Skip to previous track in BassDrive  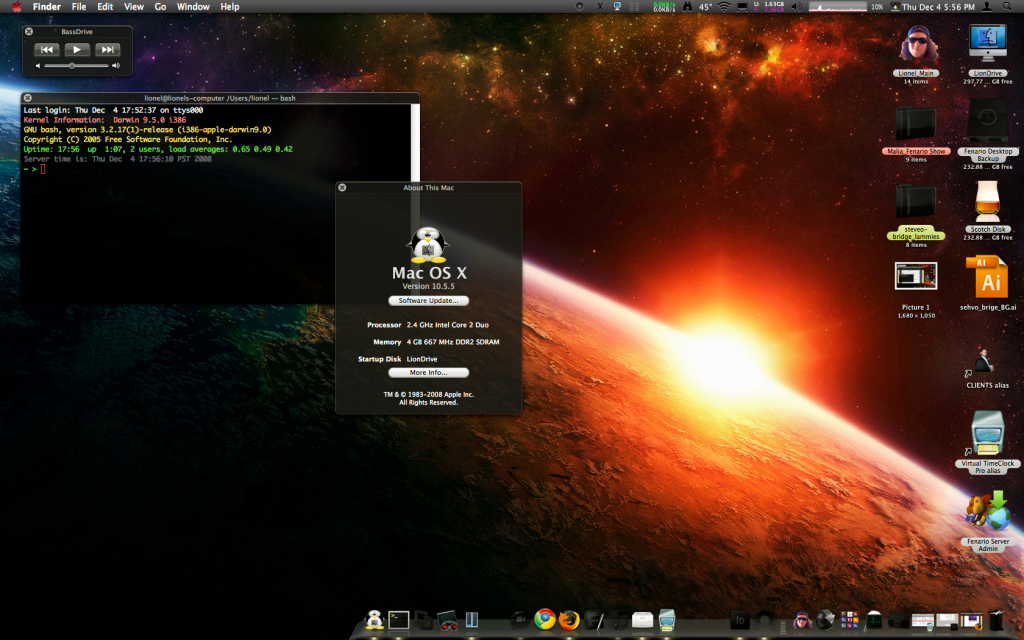coord(46,50)
